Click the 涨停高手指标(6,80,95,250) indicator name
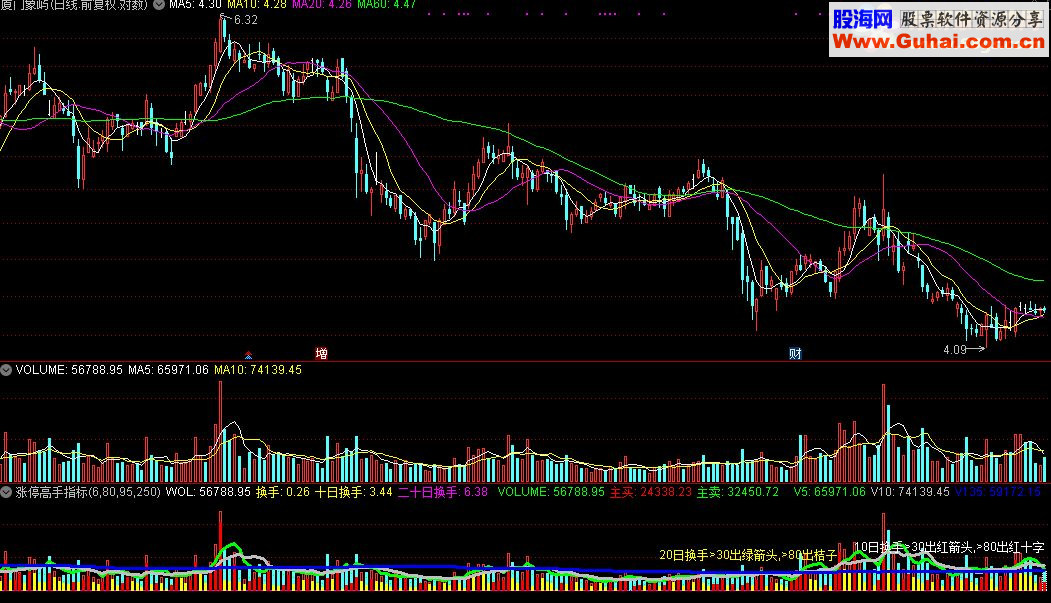The image size is (1051, 603). 88,492
